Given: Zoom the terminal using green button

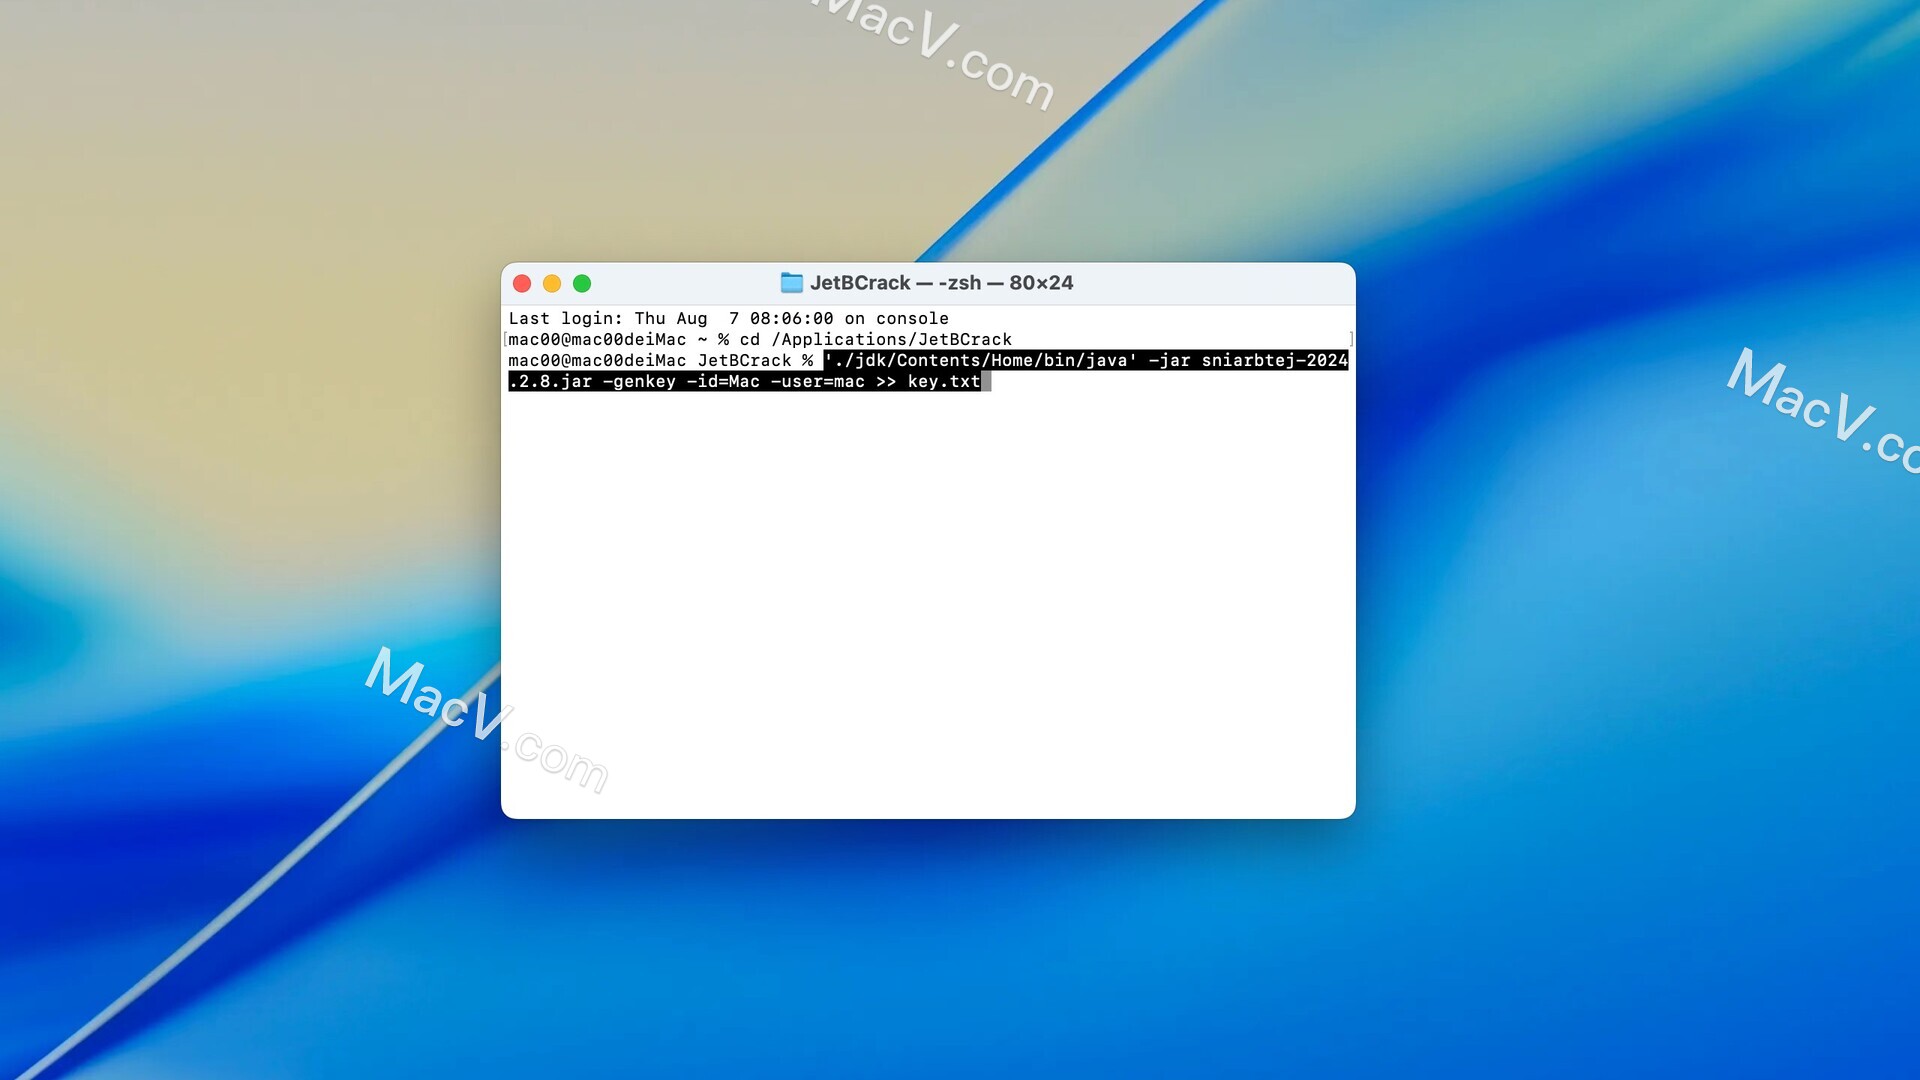Looking at the screenshot, I should coord(582,284).
